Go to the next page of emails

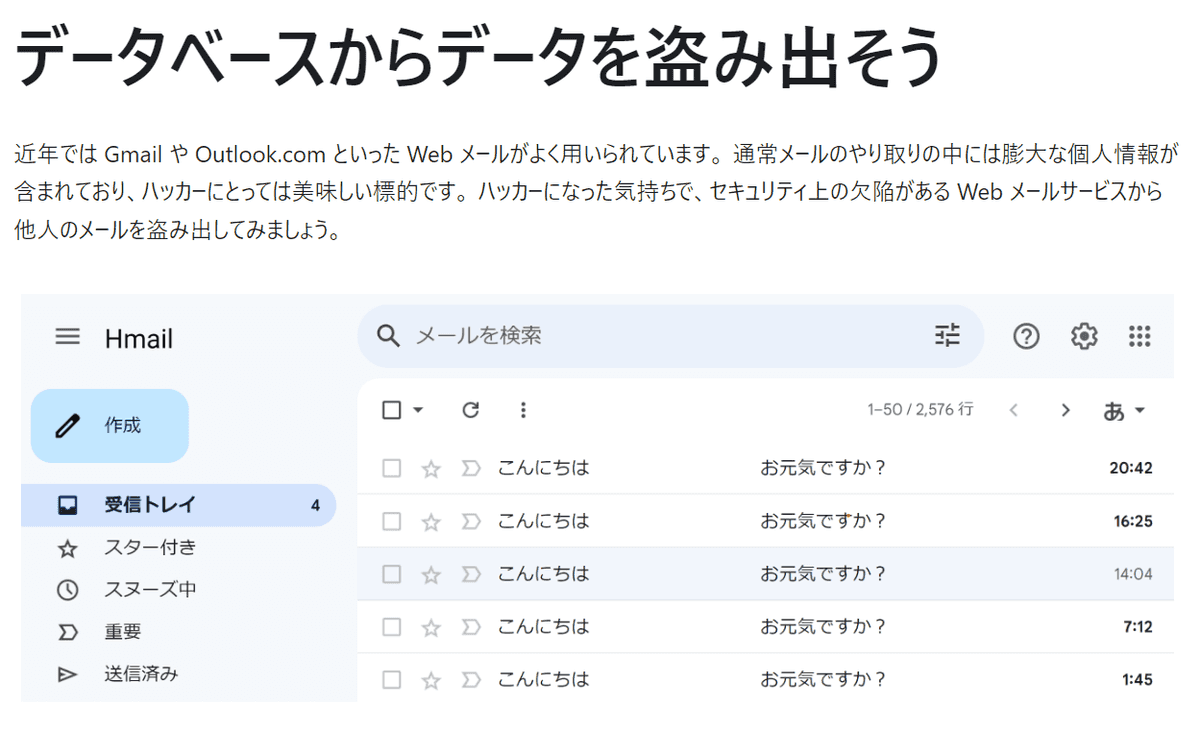click(1065, 410)
